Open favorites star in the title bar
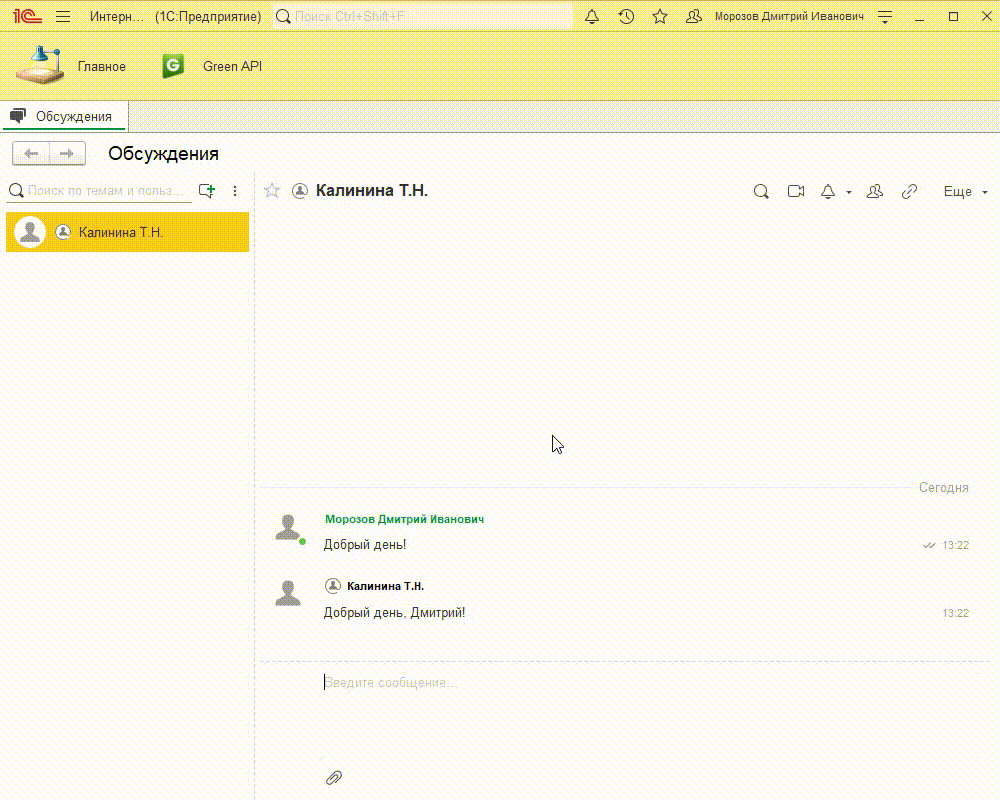Image resolution: width=1000 pixels, height=800 pixels. [x=660, y=17]
